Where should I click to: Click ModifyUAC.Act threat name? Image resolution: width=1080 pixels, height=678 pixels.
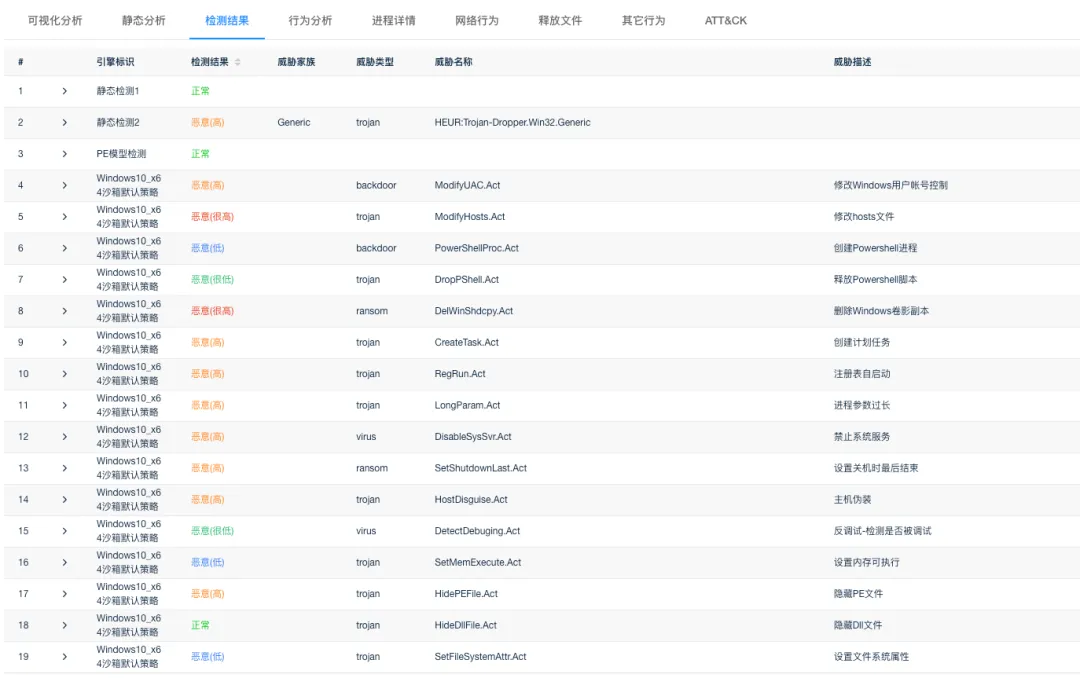click(x=468, y=185)
